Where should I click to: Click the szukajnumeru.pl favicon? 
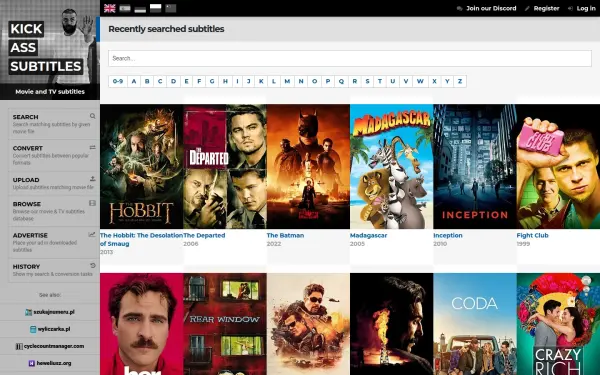(28, 312)
